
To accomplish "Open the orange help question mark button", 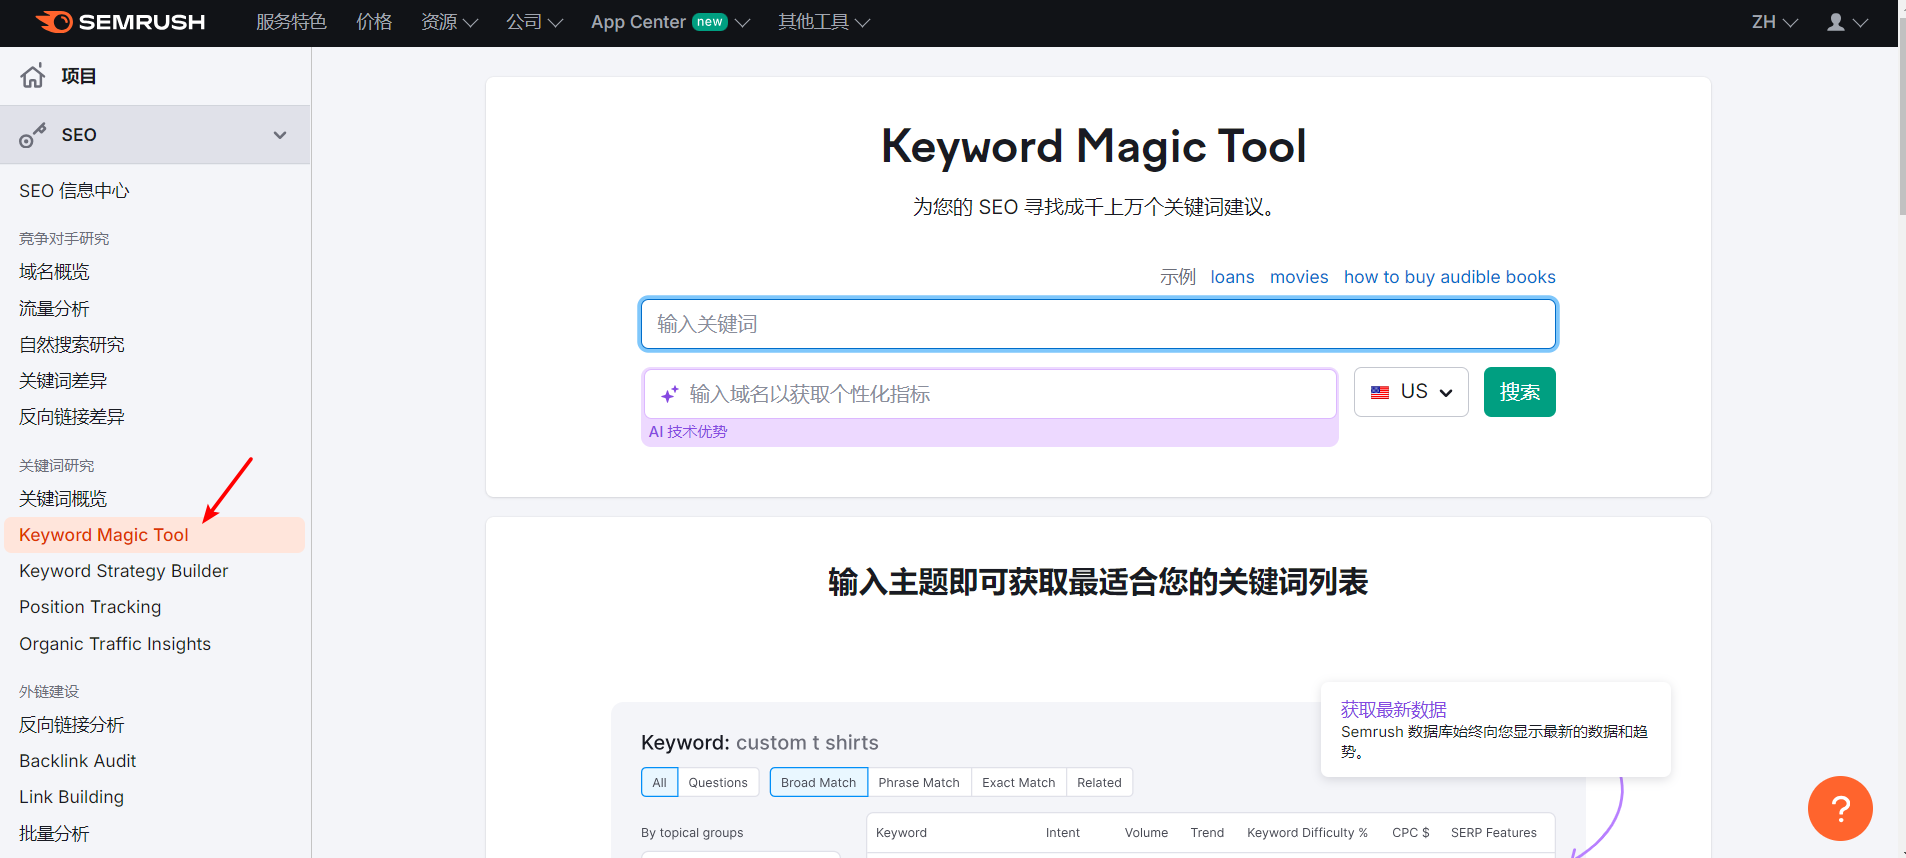I will point(1840,808).
